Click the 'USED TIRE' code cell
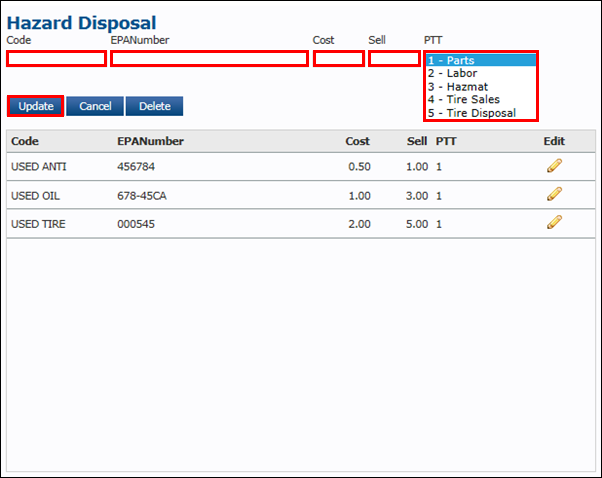 click(x=38, y=224)
